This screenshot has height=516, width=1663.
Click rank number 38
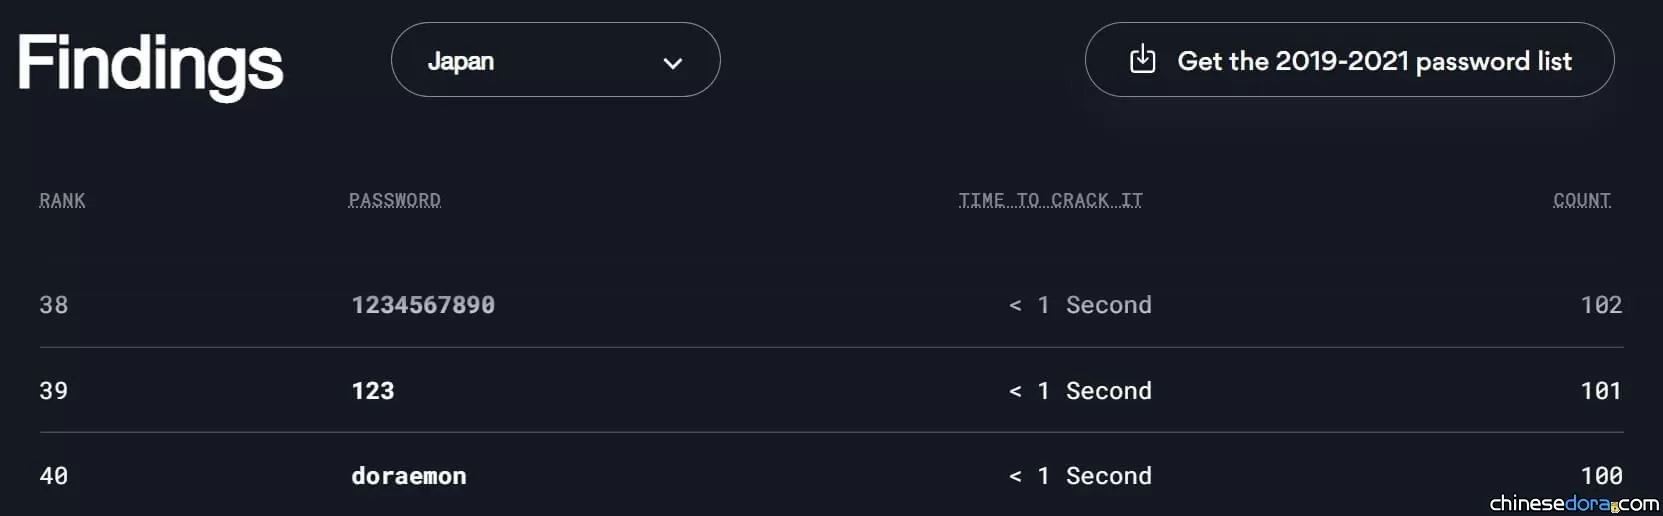point(54,305)
